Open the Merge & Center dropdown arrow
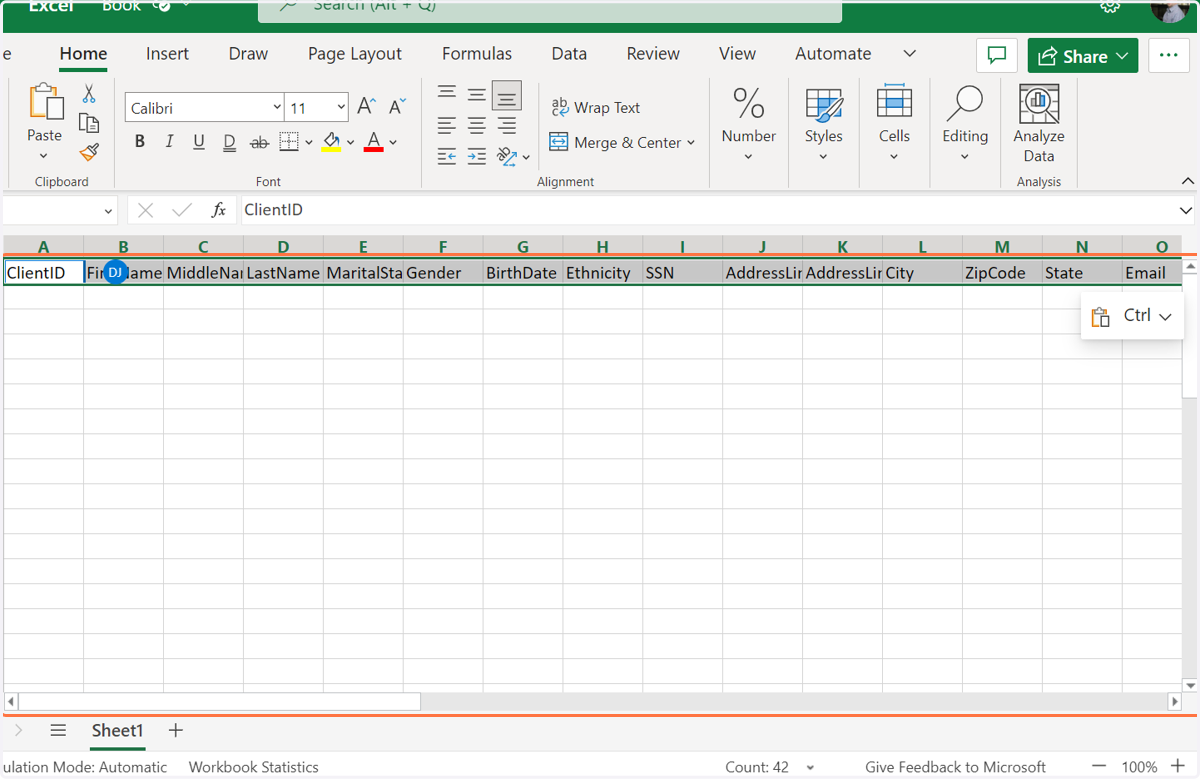The width and height of the screenshot is (1200, 779). (x=691, y=142)
